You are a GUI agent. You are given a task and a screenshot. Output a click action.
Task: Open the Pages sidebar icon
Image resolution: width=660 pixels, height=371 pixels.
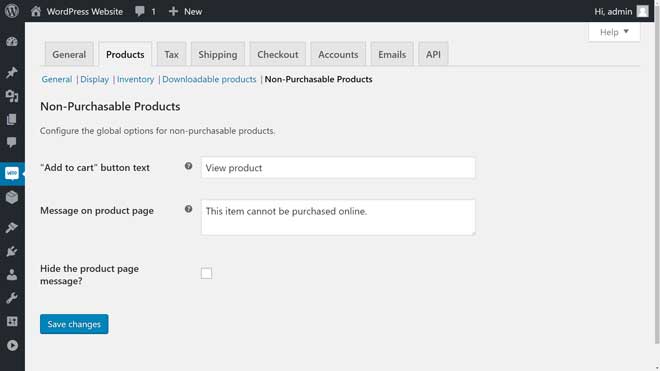[x=12, y=120]
